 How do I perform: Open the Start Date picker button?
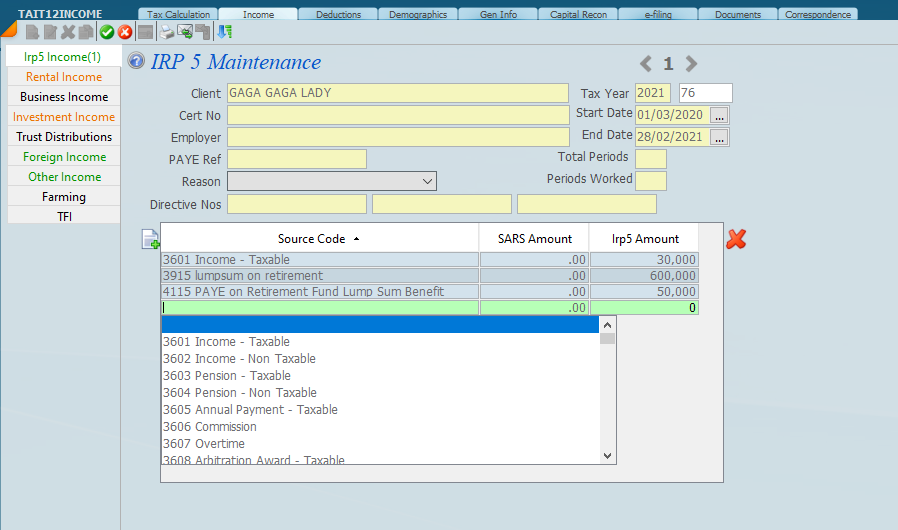[x=720, y=115]
